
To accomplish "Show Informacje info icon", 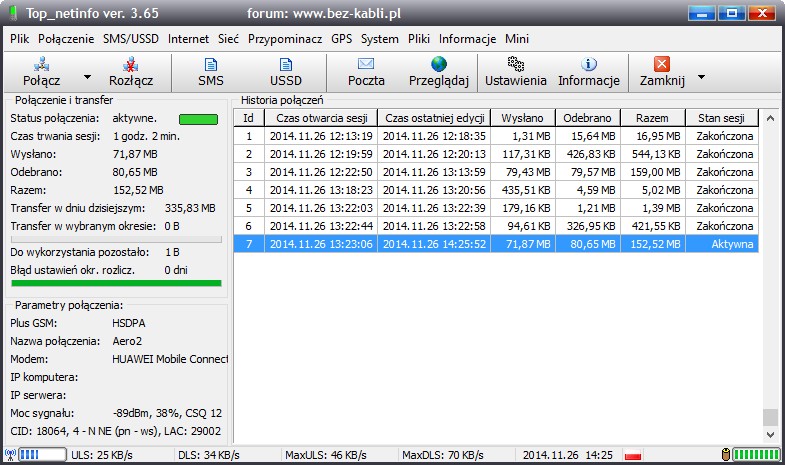I will (x=589, y=65).
